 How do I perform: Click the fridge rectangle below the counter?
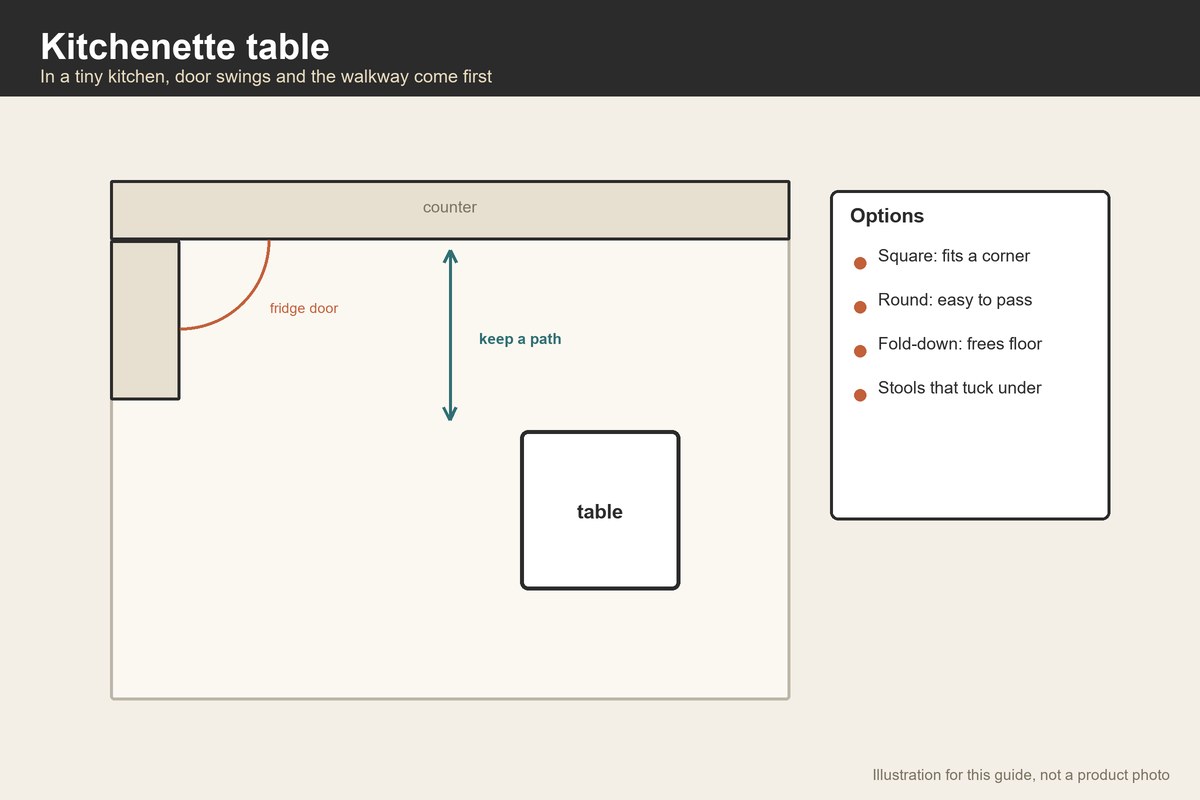(x=145, y=320)
